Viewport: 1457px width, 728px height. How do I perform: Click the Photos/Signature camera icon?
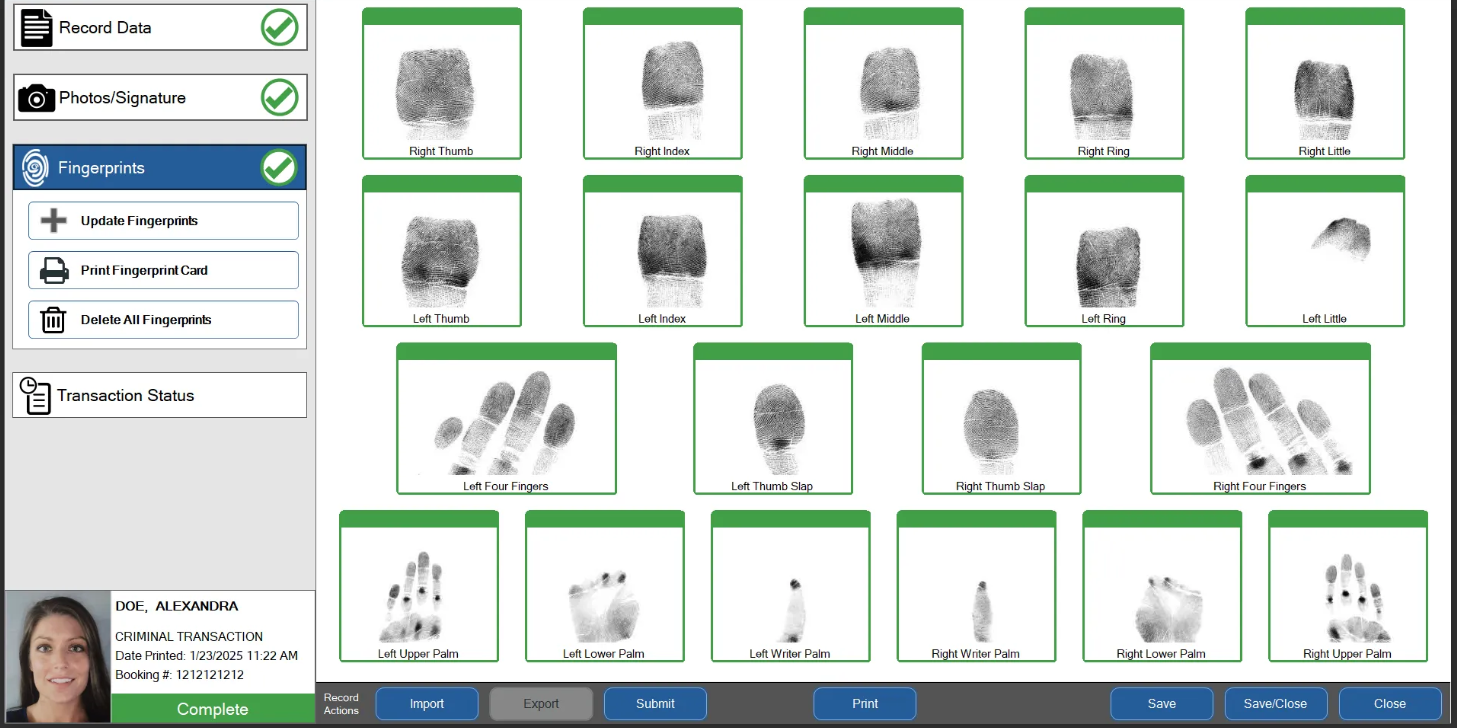[36, 98]
